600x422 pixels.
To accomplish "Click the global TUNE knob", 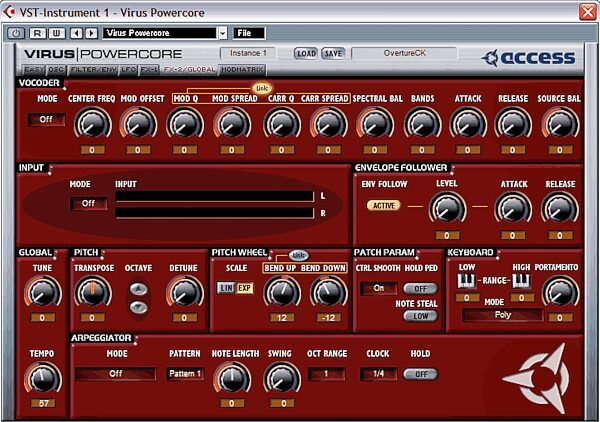I will [42, 292].
